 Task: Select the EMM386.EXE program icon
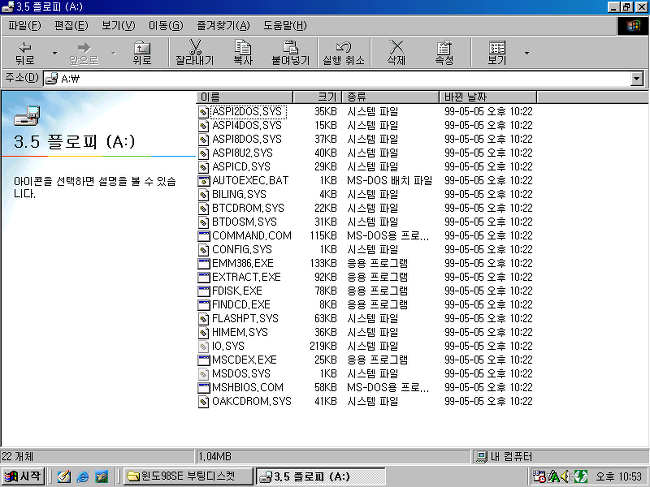(x=203, y=264)
